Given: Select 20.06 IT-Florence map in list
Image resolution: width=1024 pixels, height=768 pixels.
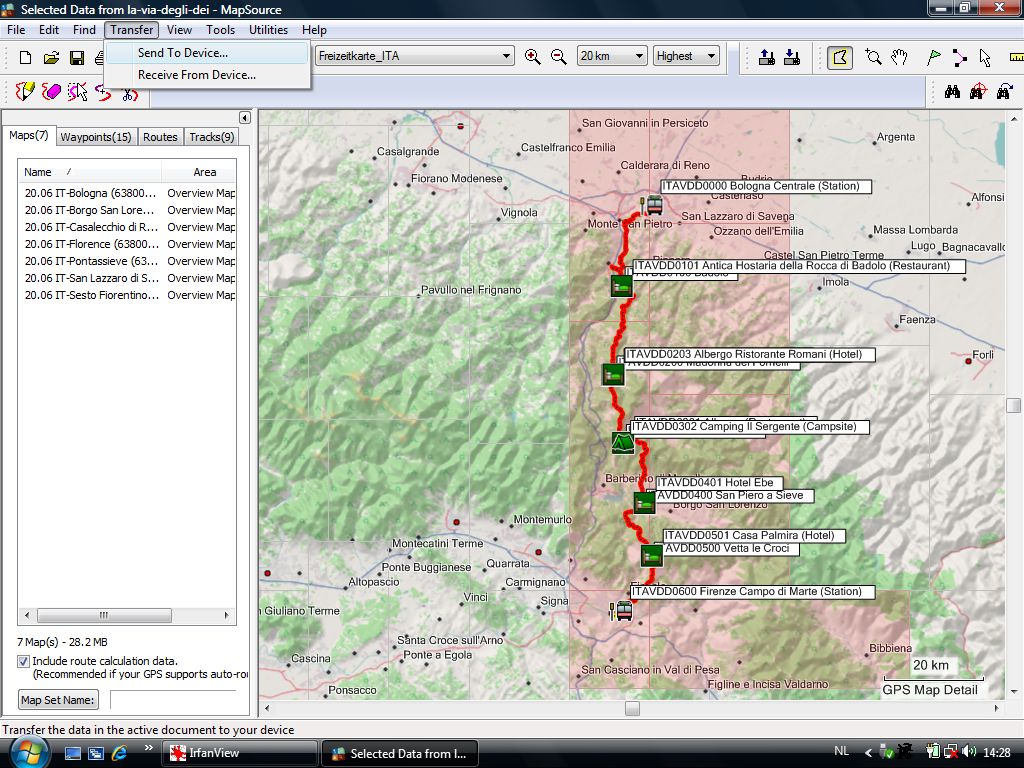Looking at the screenshot, I should pyautogui.click(x=91, y=244).
